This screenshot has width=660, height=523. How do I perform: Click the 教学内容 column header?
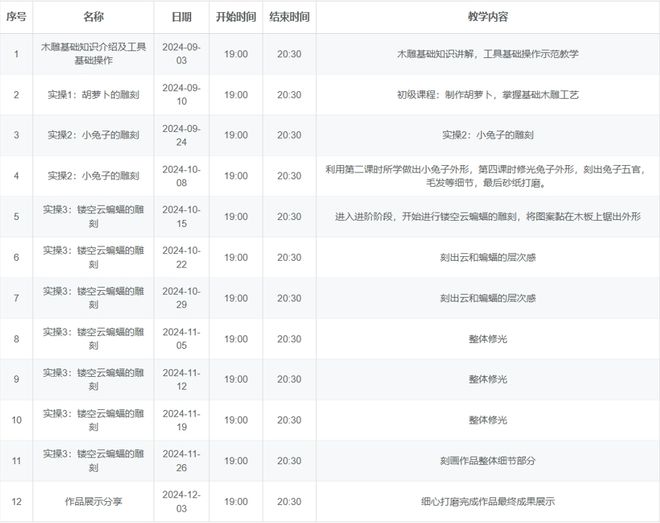487,17
